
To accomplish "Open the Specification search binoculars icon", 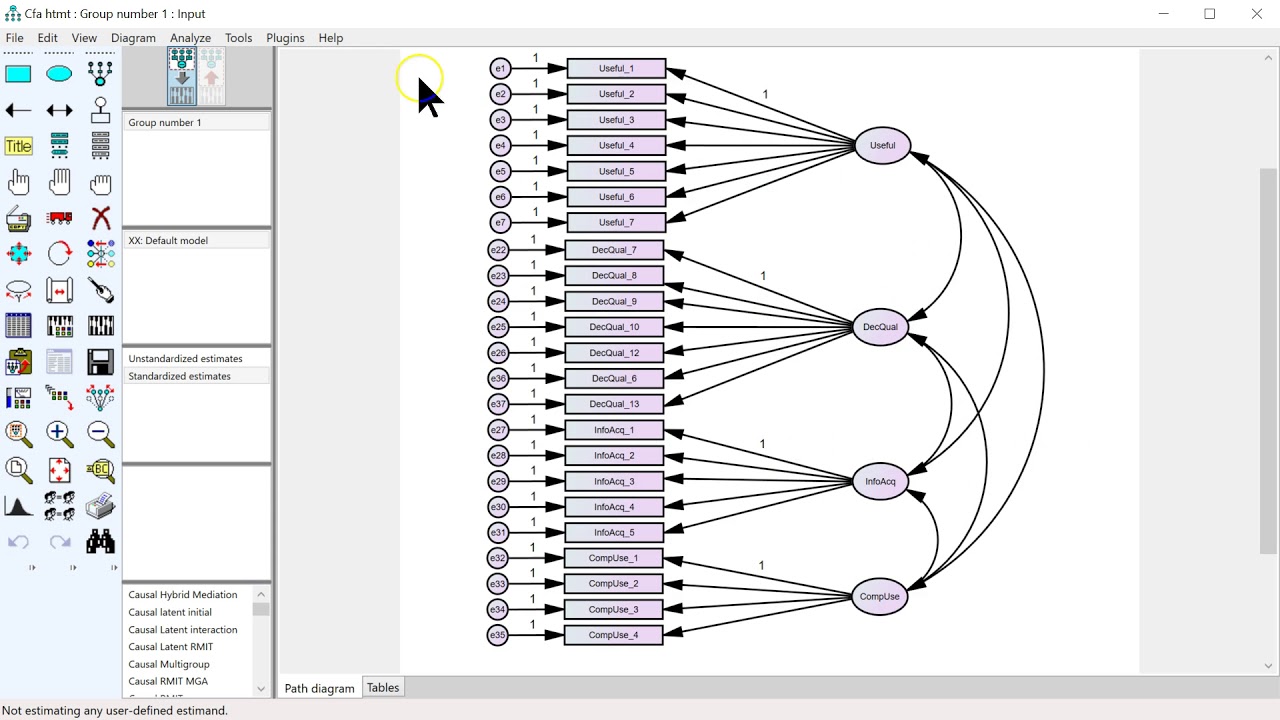I will (100, 542).
